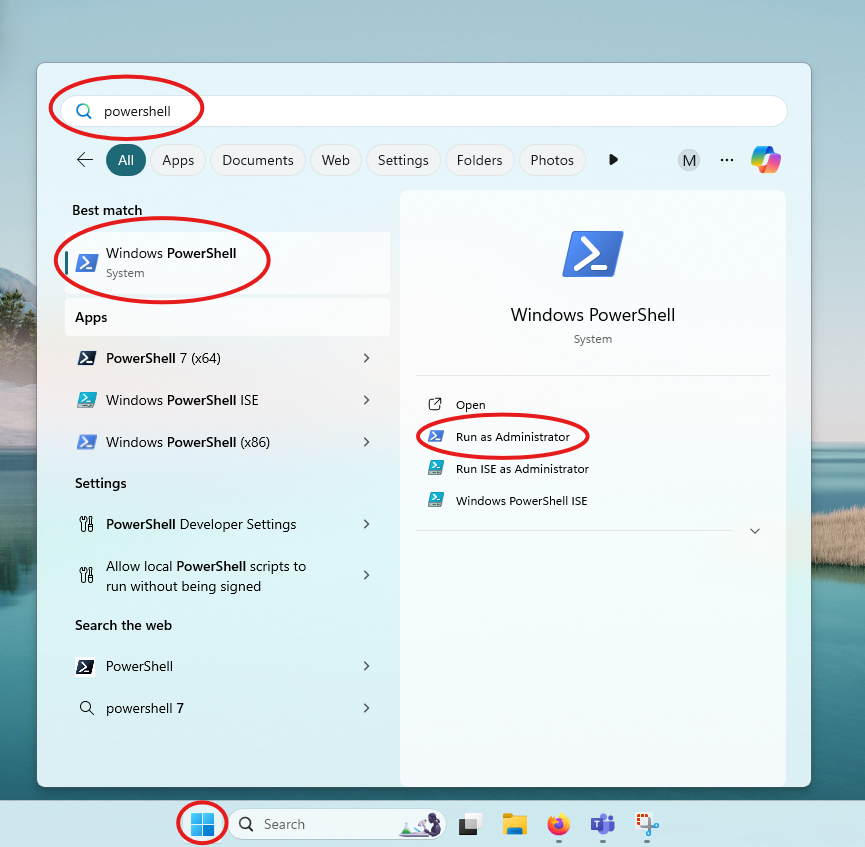
Task: Open 'Allow local PowerShell scripts to run without being signed'
Action: coord(227,576)
